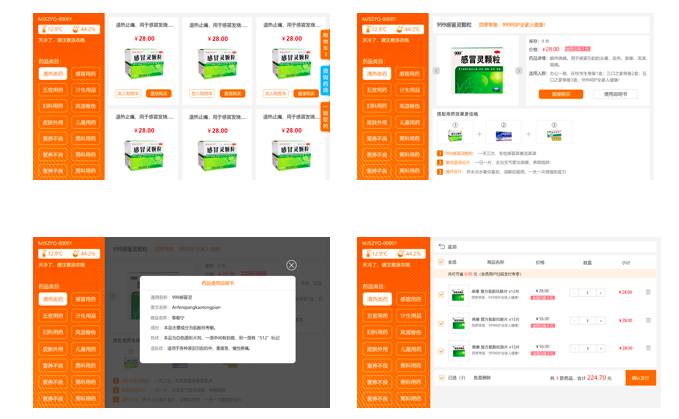The height and width of the screenshot is (419, 679).
Task: Click 批量删除 link in the cart footer
Action: pos(482,378)
